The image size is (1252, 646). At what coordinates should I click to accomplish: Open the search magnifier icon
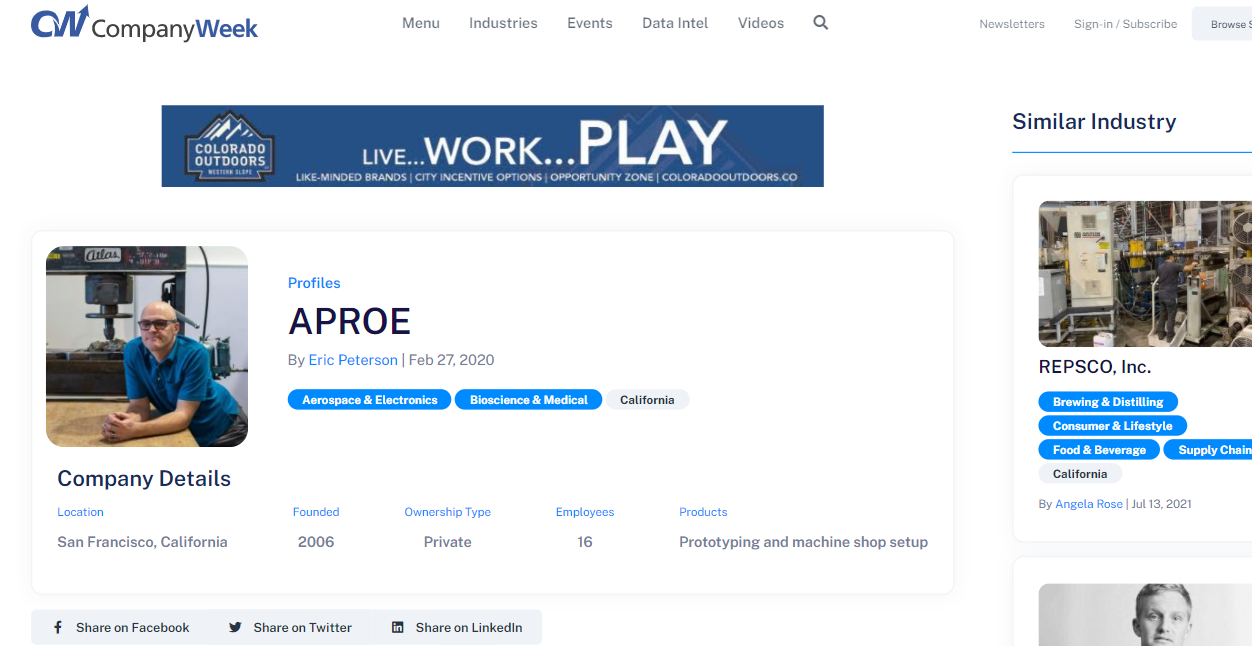click(821, 23)
